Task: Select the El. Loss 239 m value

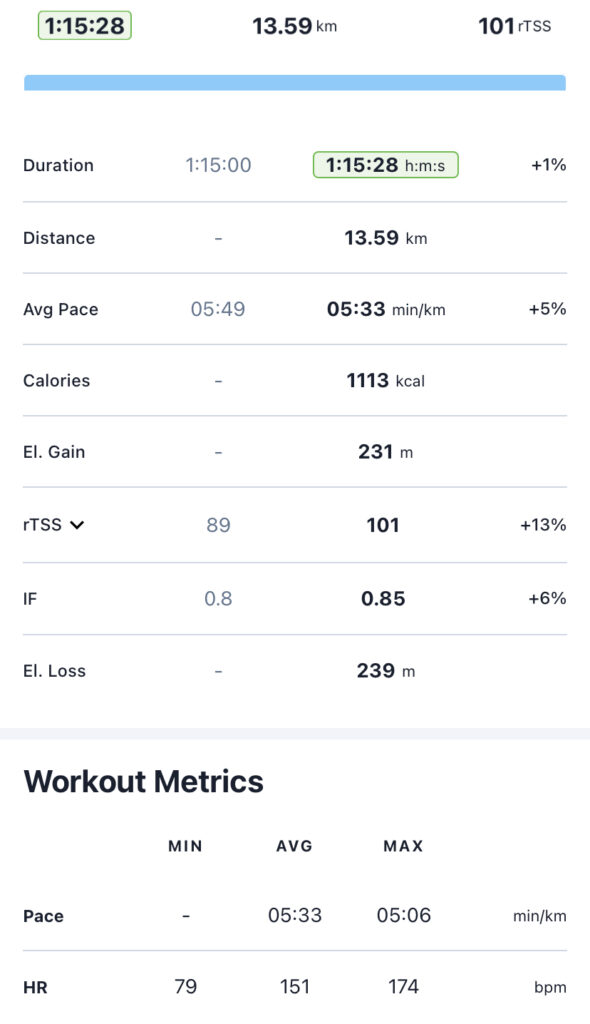Action: [385, 671]
